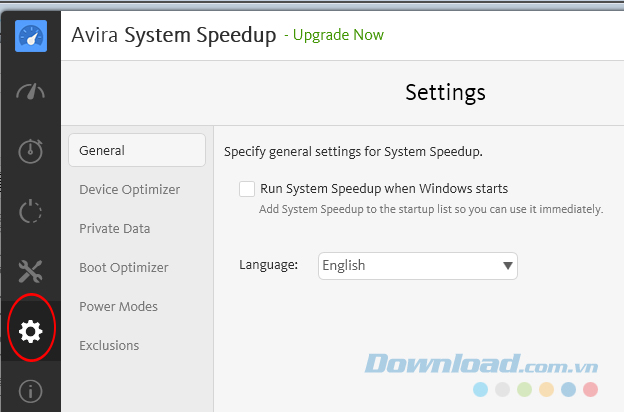
Task: Show the Power Modes settings tab
Action: pos(118,307)
